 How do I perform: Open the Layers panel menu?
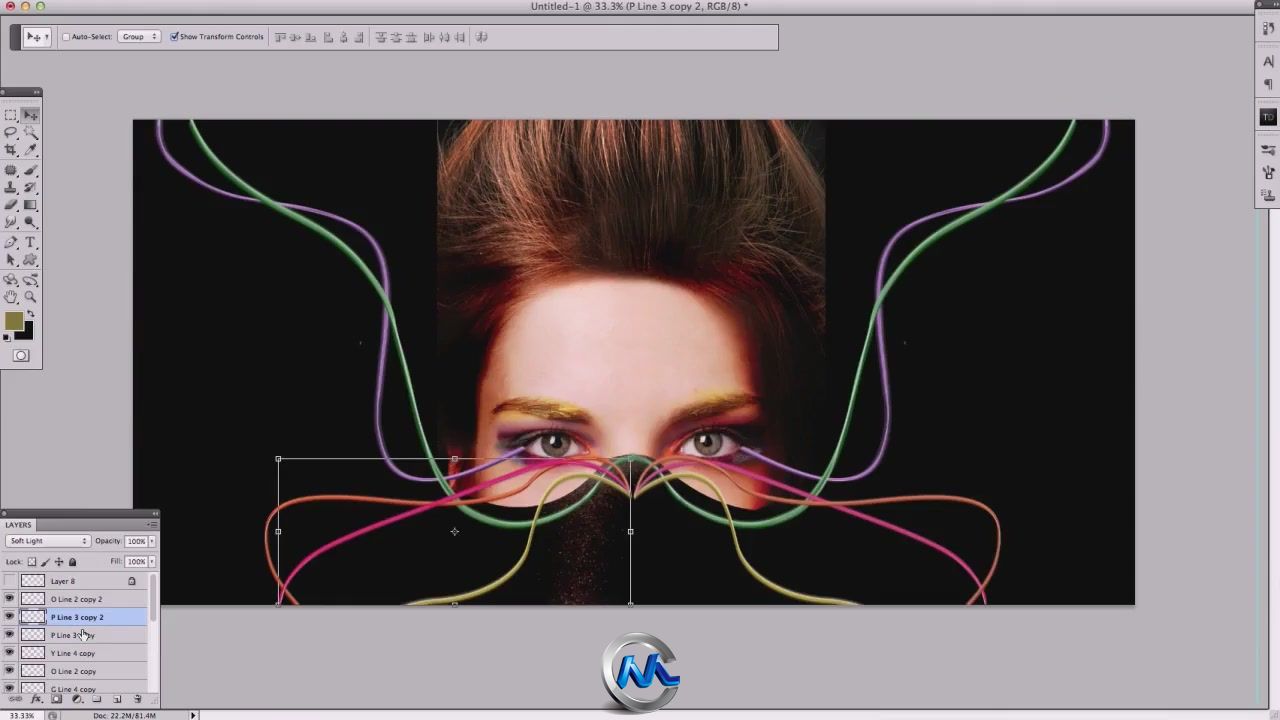click(x=152, y=524)
